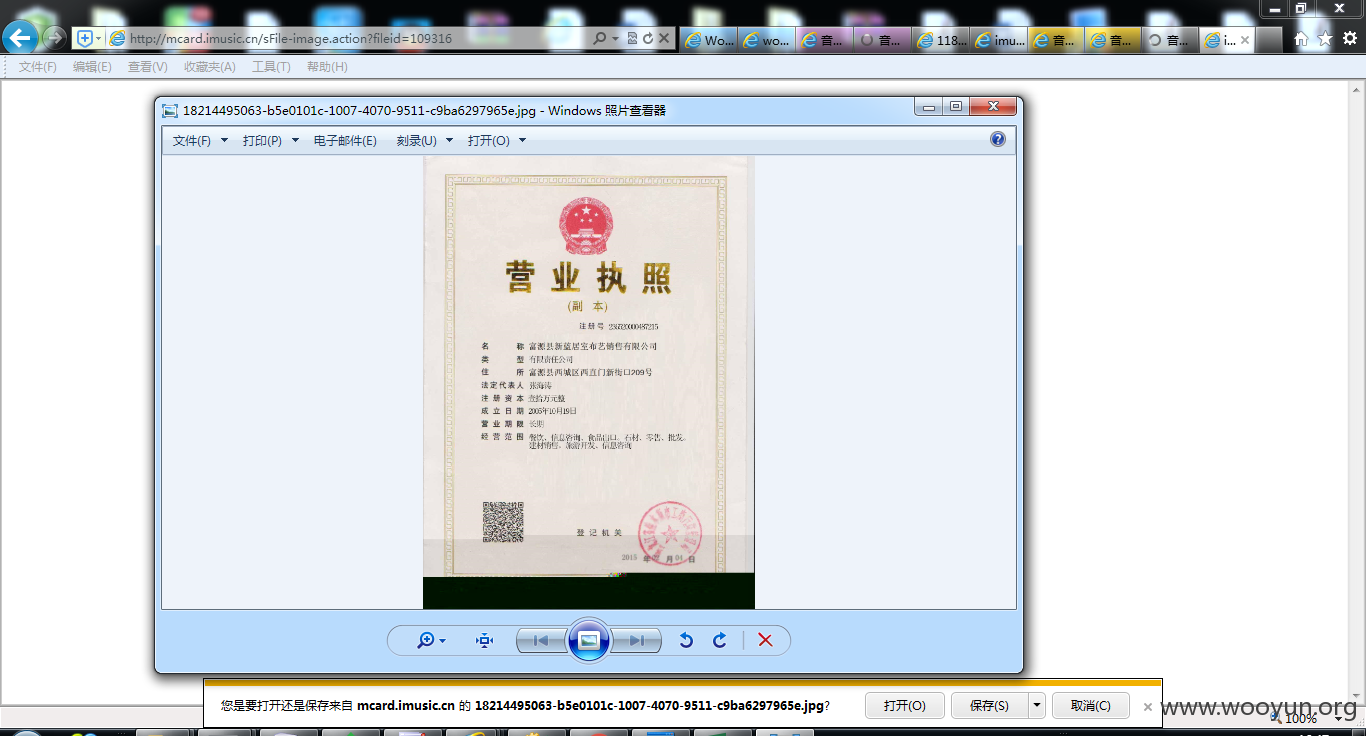Expand the 保存(S) split-button arrow
1366x736 pixels.
point(1037,705)
